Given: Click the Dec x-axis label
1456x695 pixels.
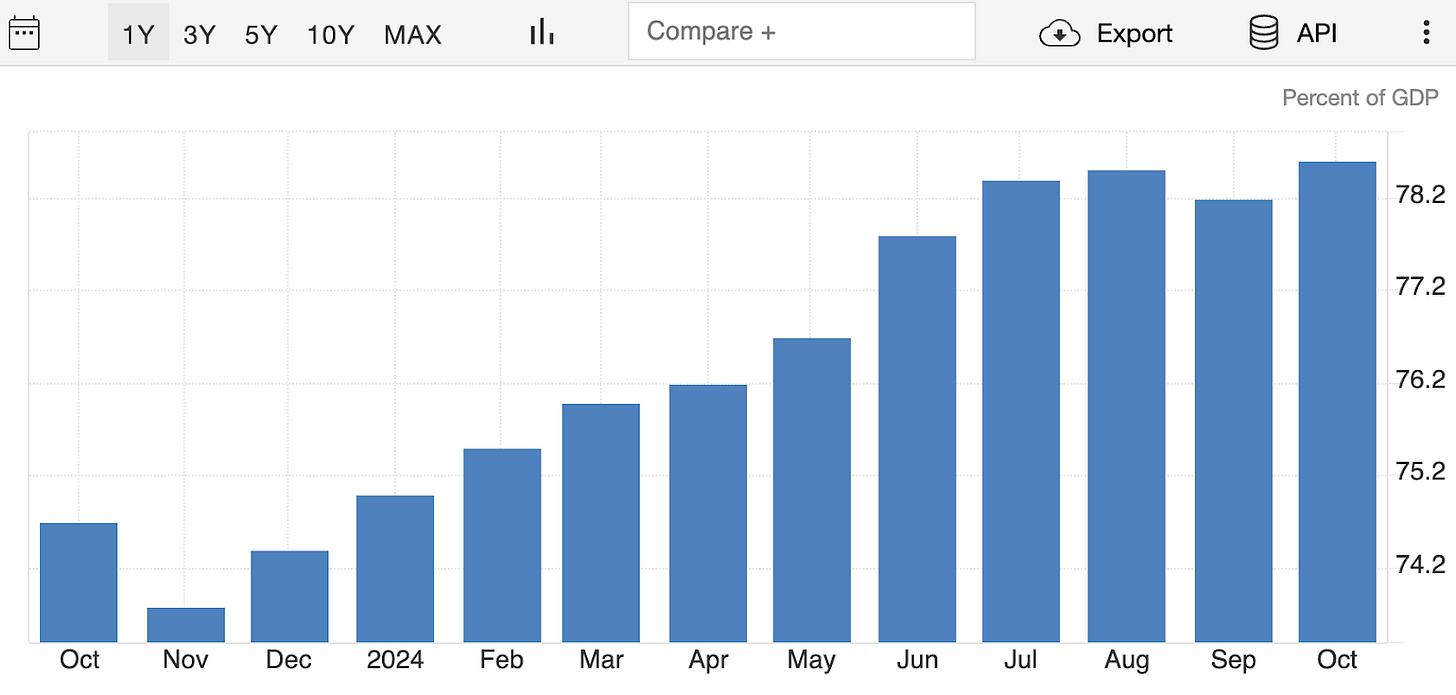Looking at the screenshot, I should pos(290,660).
